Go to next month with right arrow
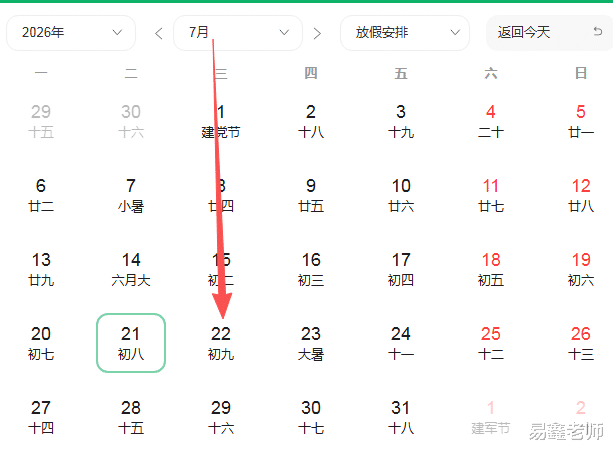 pos(317,34)
